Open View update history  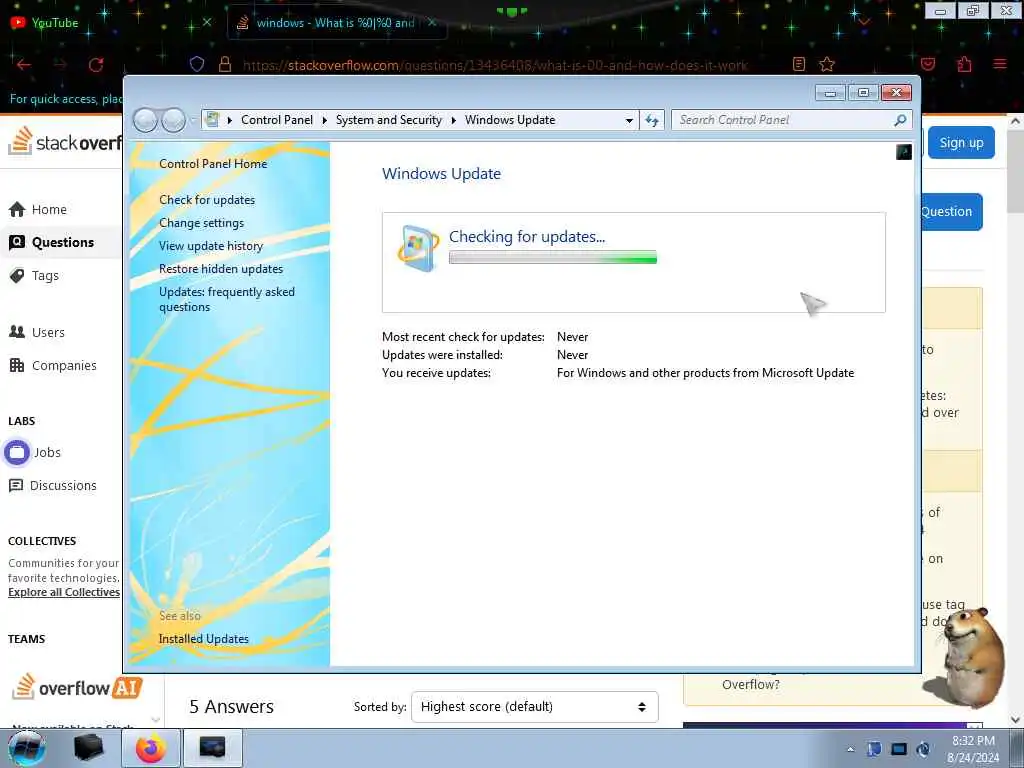tap(211, 246)
